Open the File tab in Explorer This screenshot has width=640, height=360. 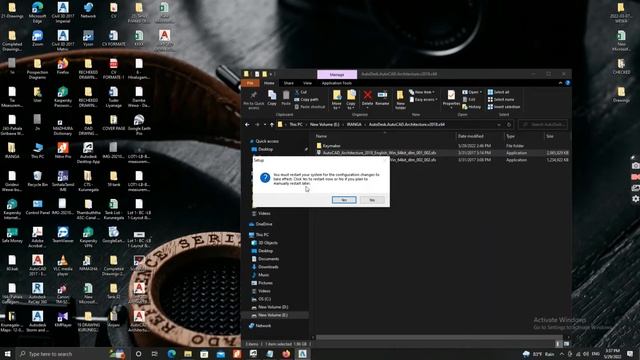250,83
